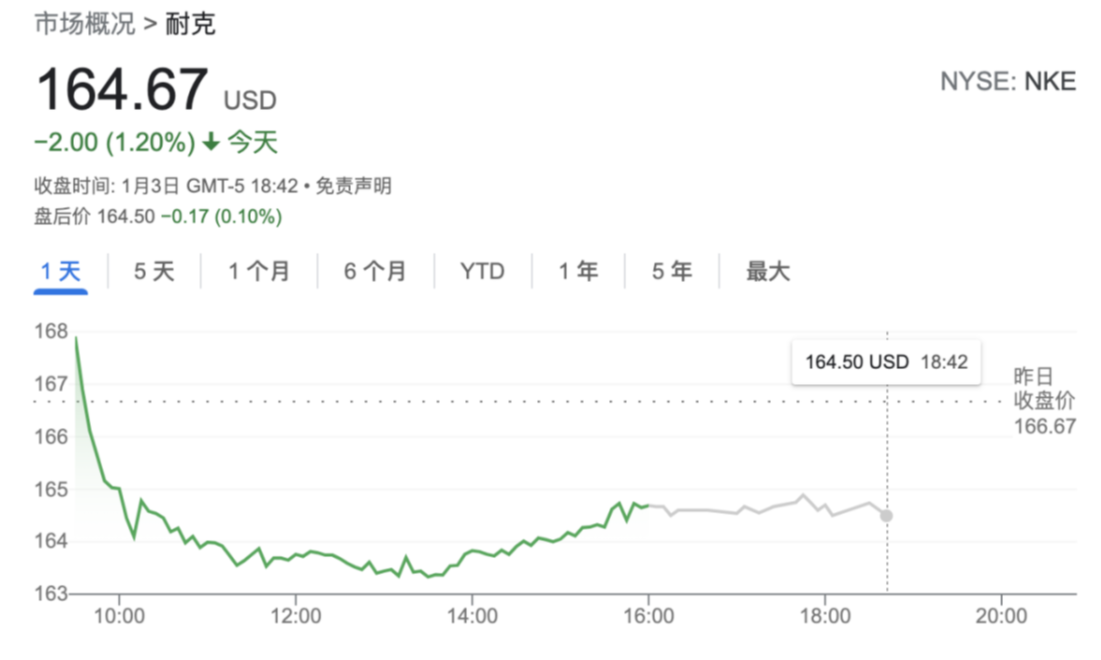The height and width of the screenshot is (660, 1101).
Task: Click the green down arrow icon
Action: coord(211,143)
